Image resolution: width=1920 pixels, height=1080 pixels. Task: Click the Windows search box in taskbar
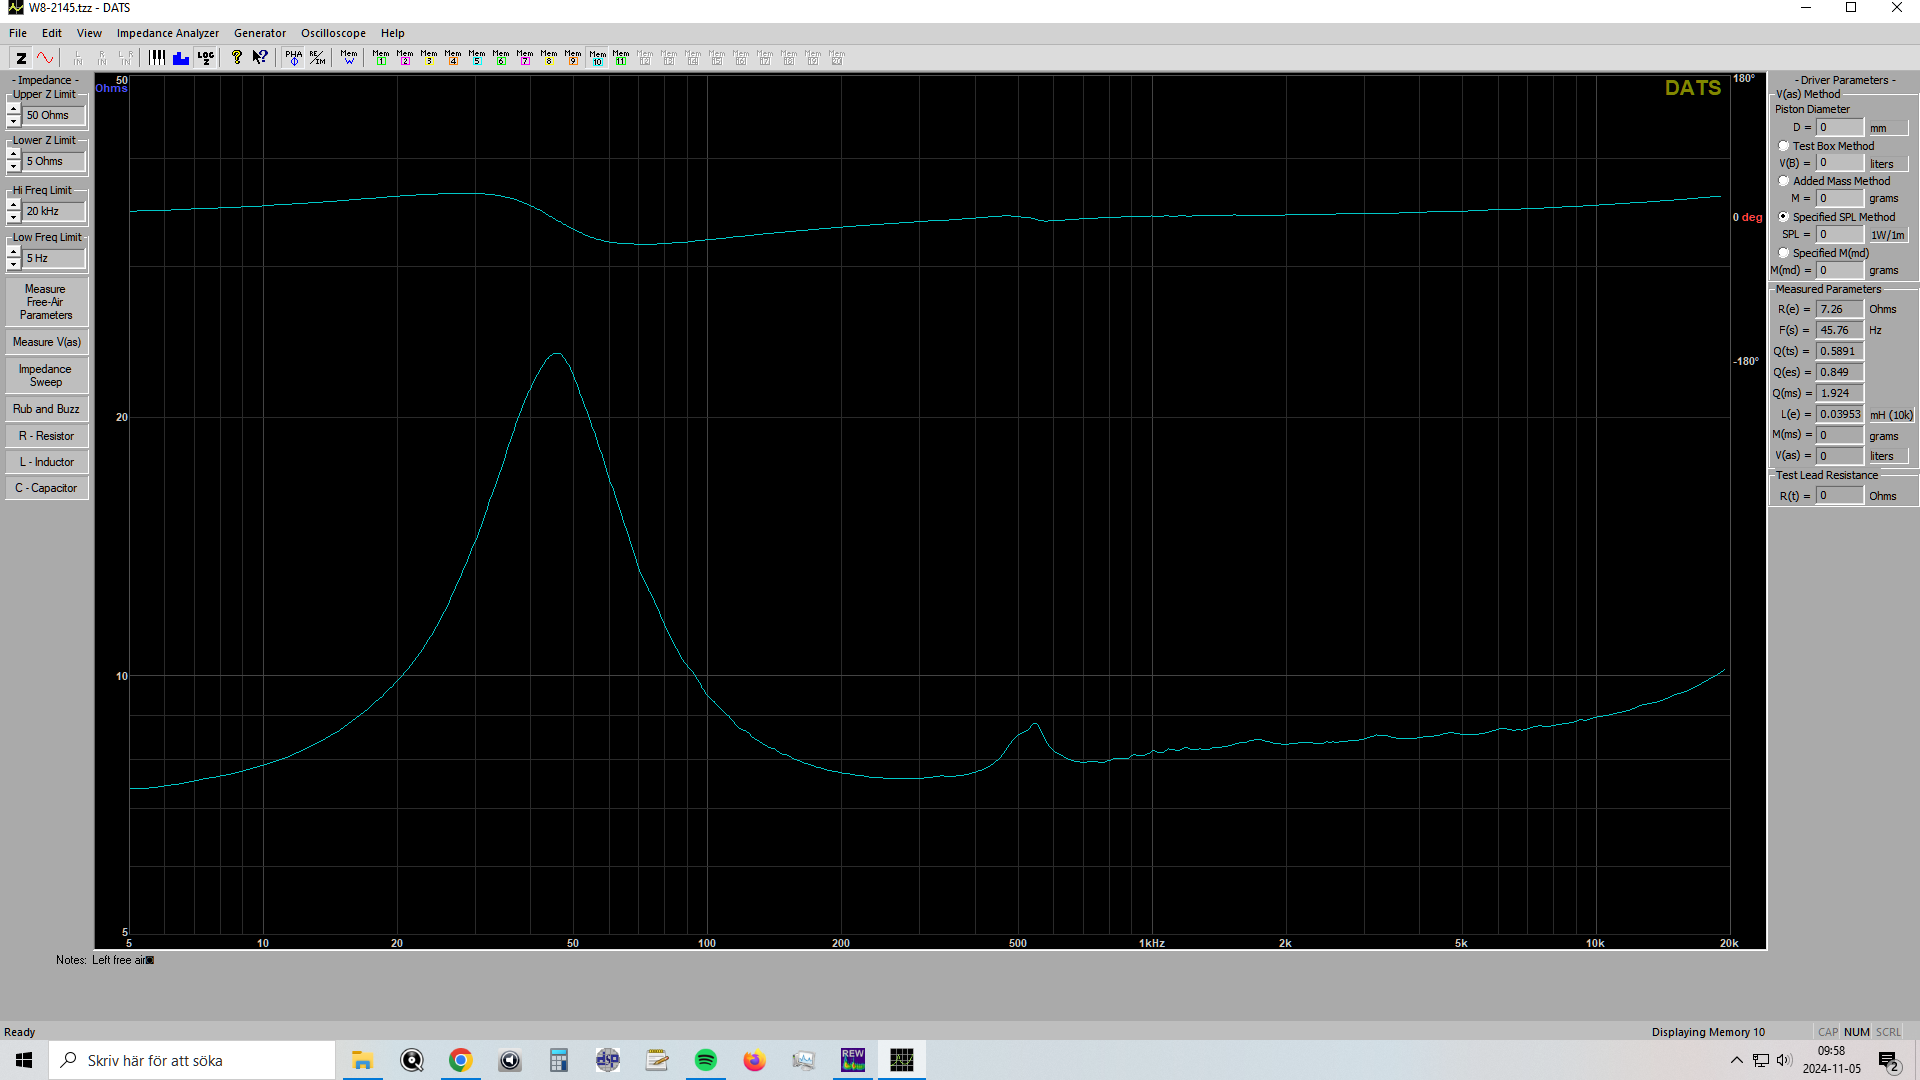click(x=192, y=1060)
